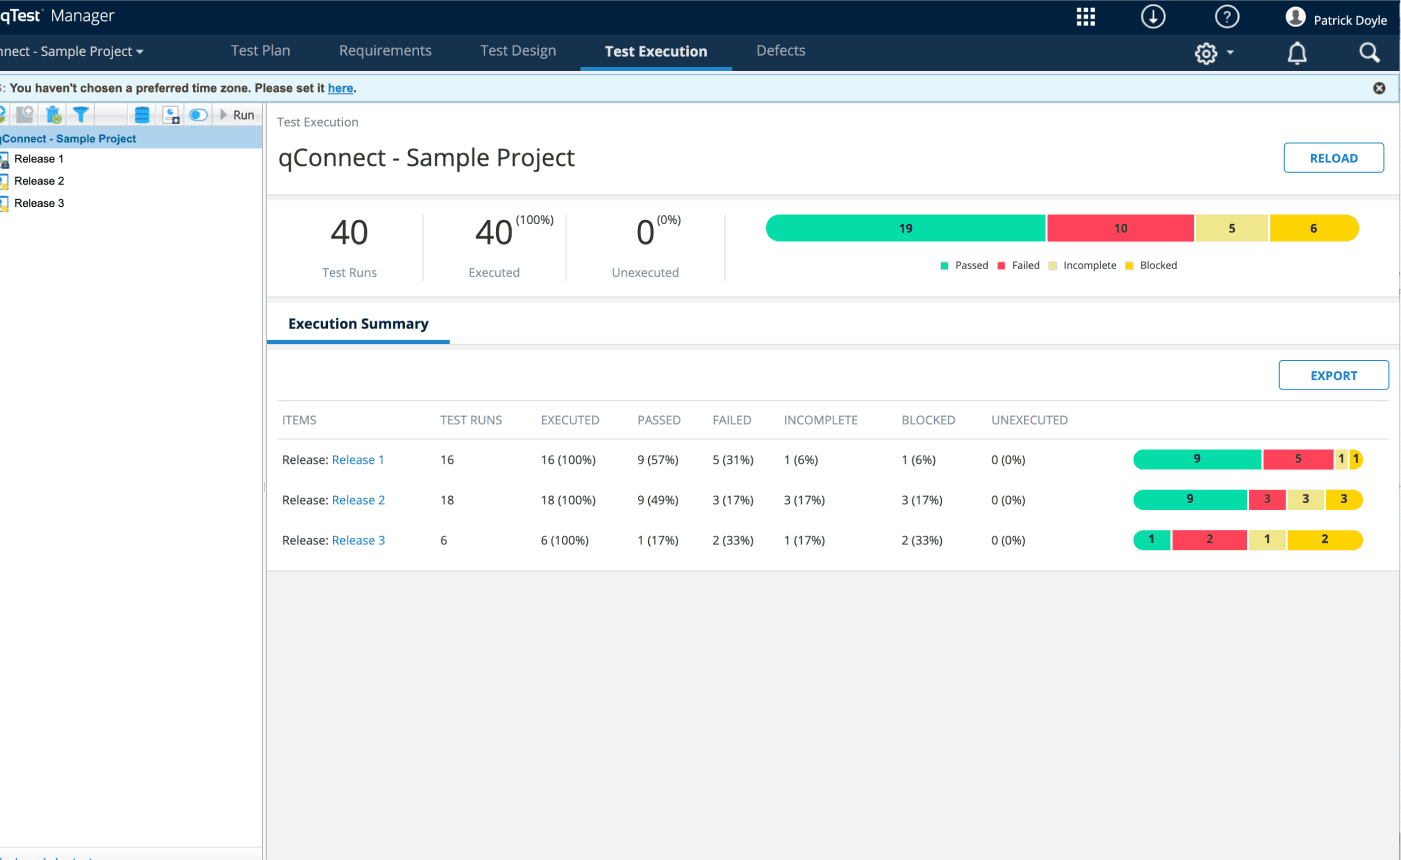Click Patrick Doyle user name

[x=1350, y=20]
